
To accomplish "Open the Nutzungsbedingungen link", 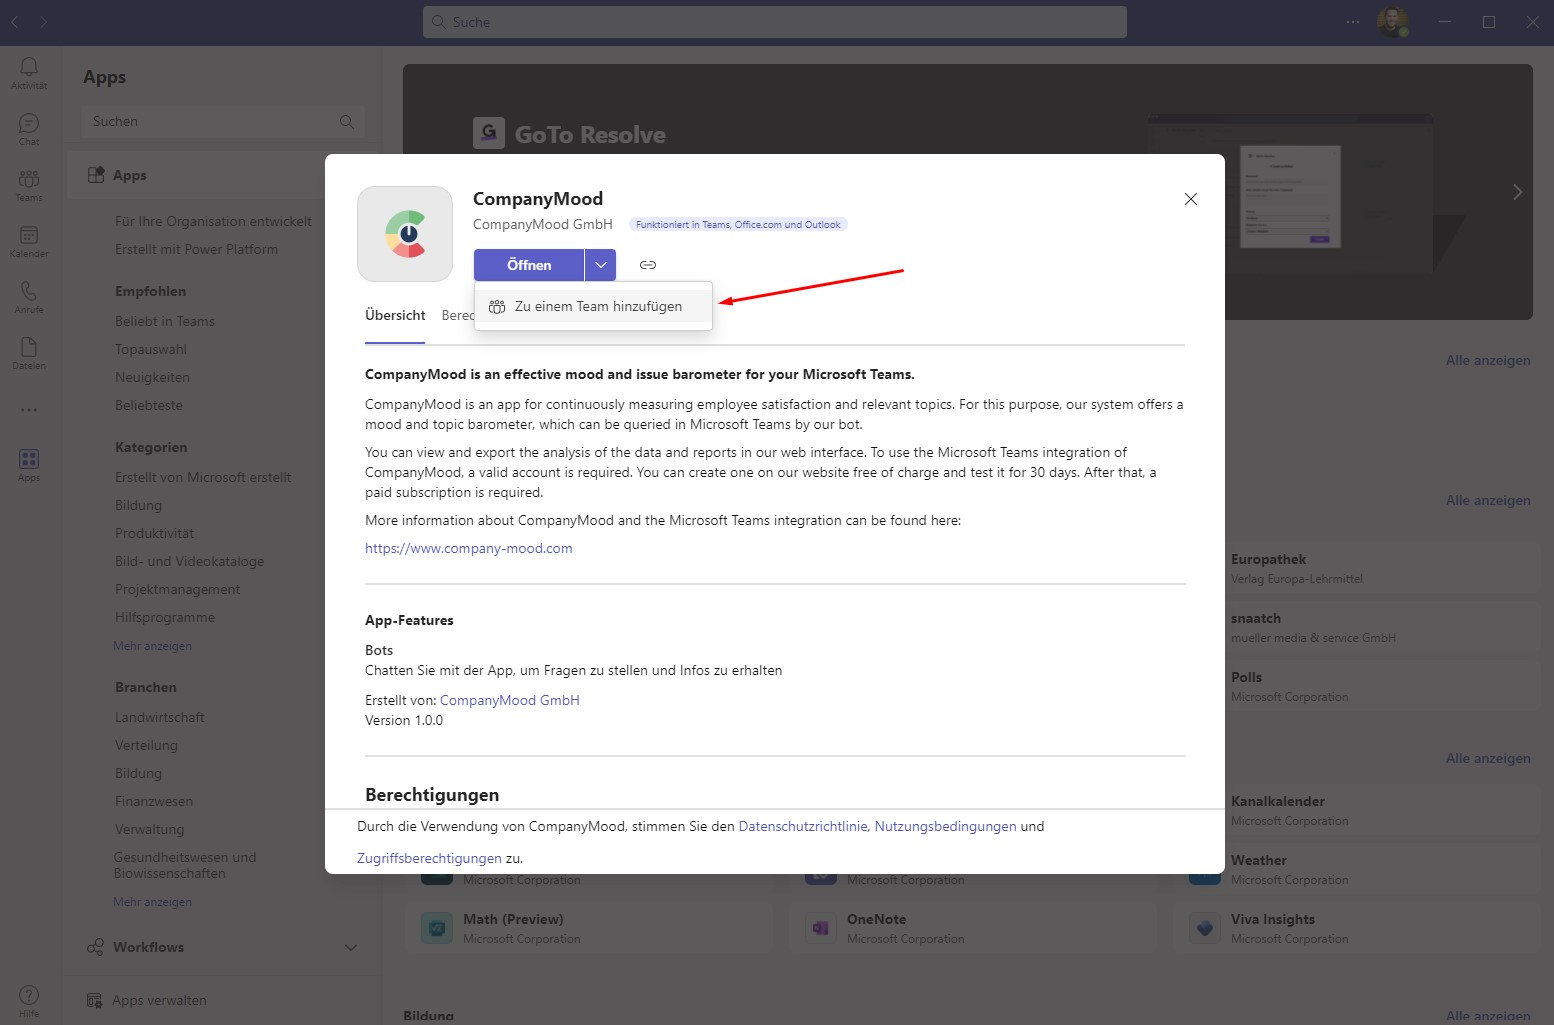I will (945, 826).
